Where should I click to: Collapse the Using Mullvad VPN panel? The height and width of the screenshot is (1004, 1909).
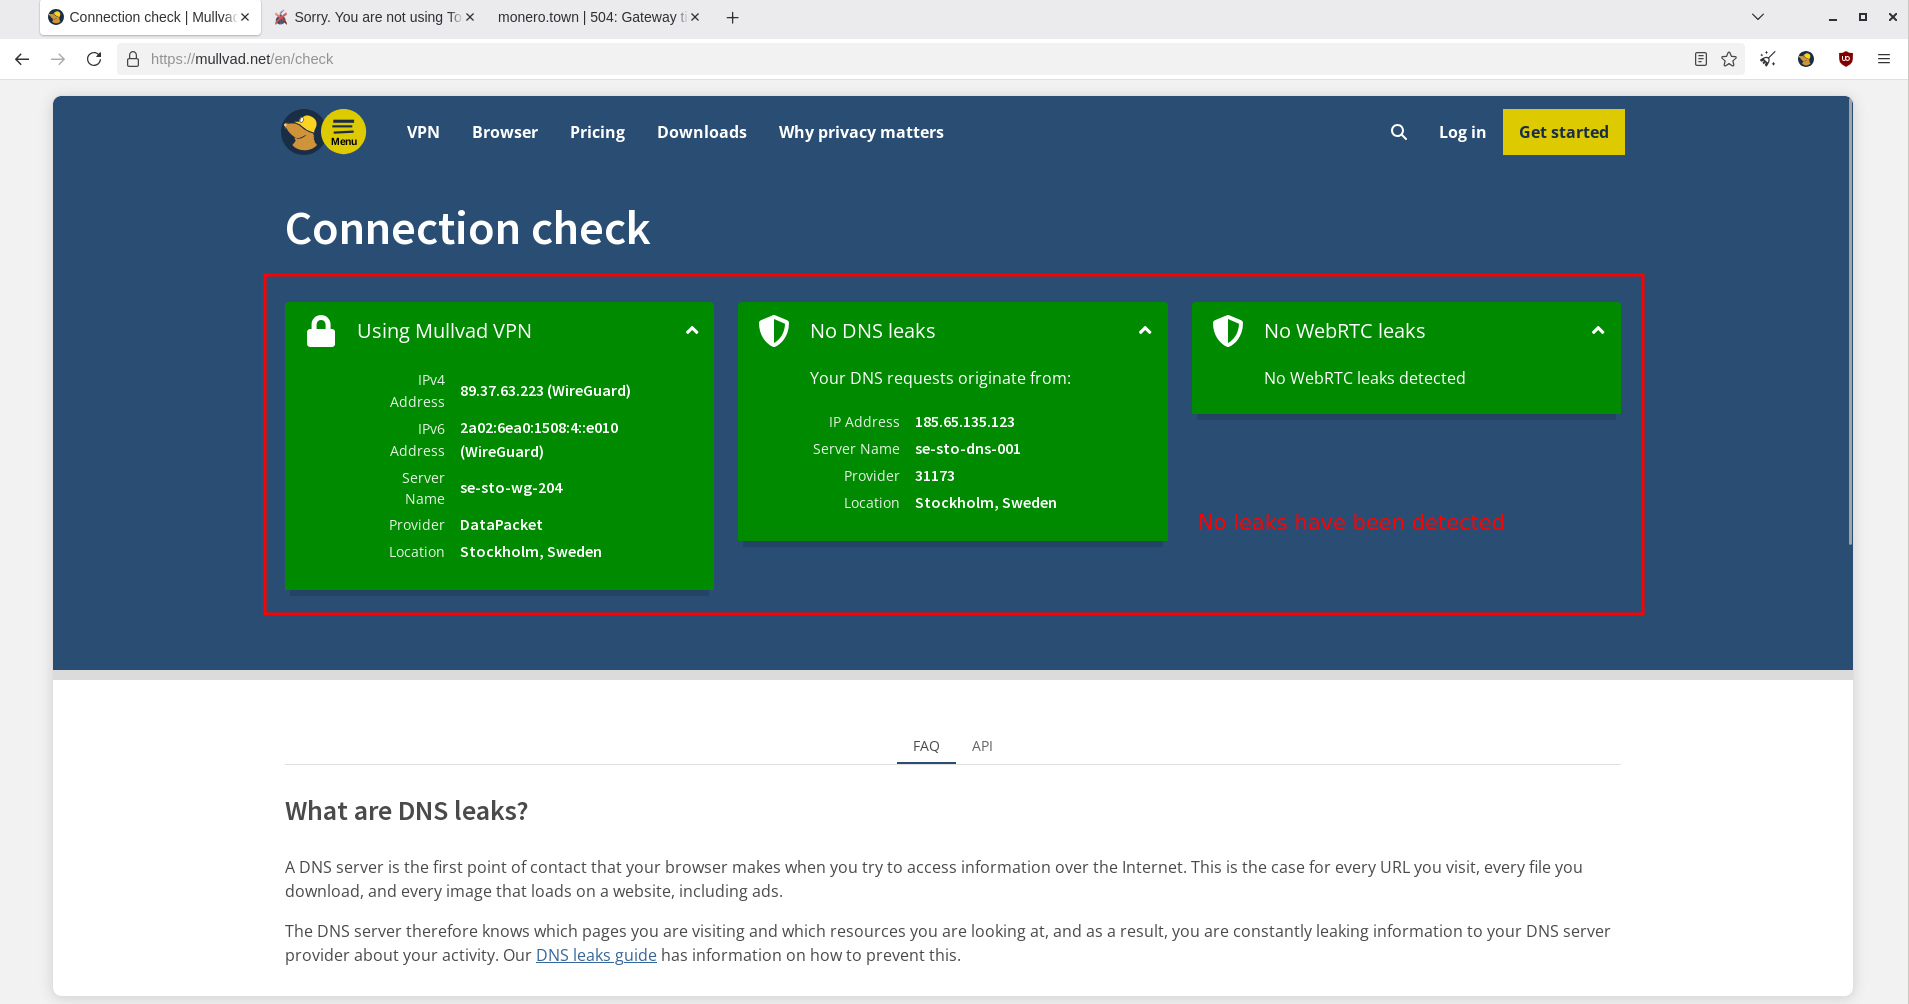click(x=691, y=331)
